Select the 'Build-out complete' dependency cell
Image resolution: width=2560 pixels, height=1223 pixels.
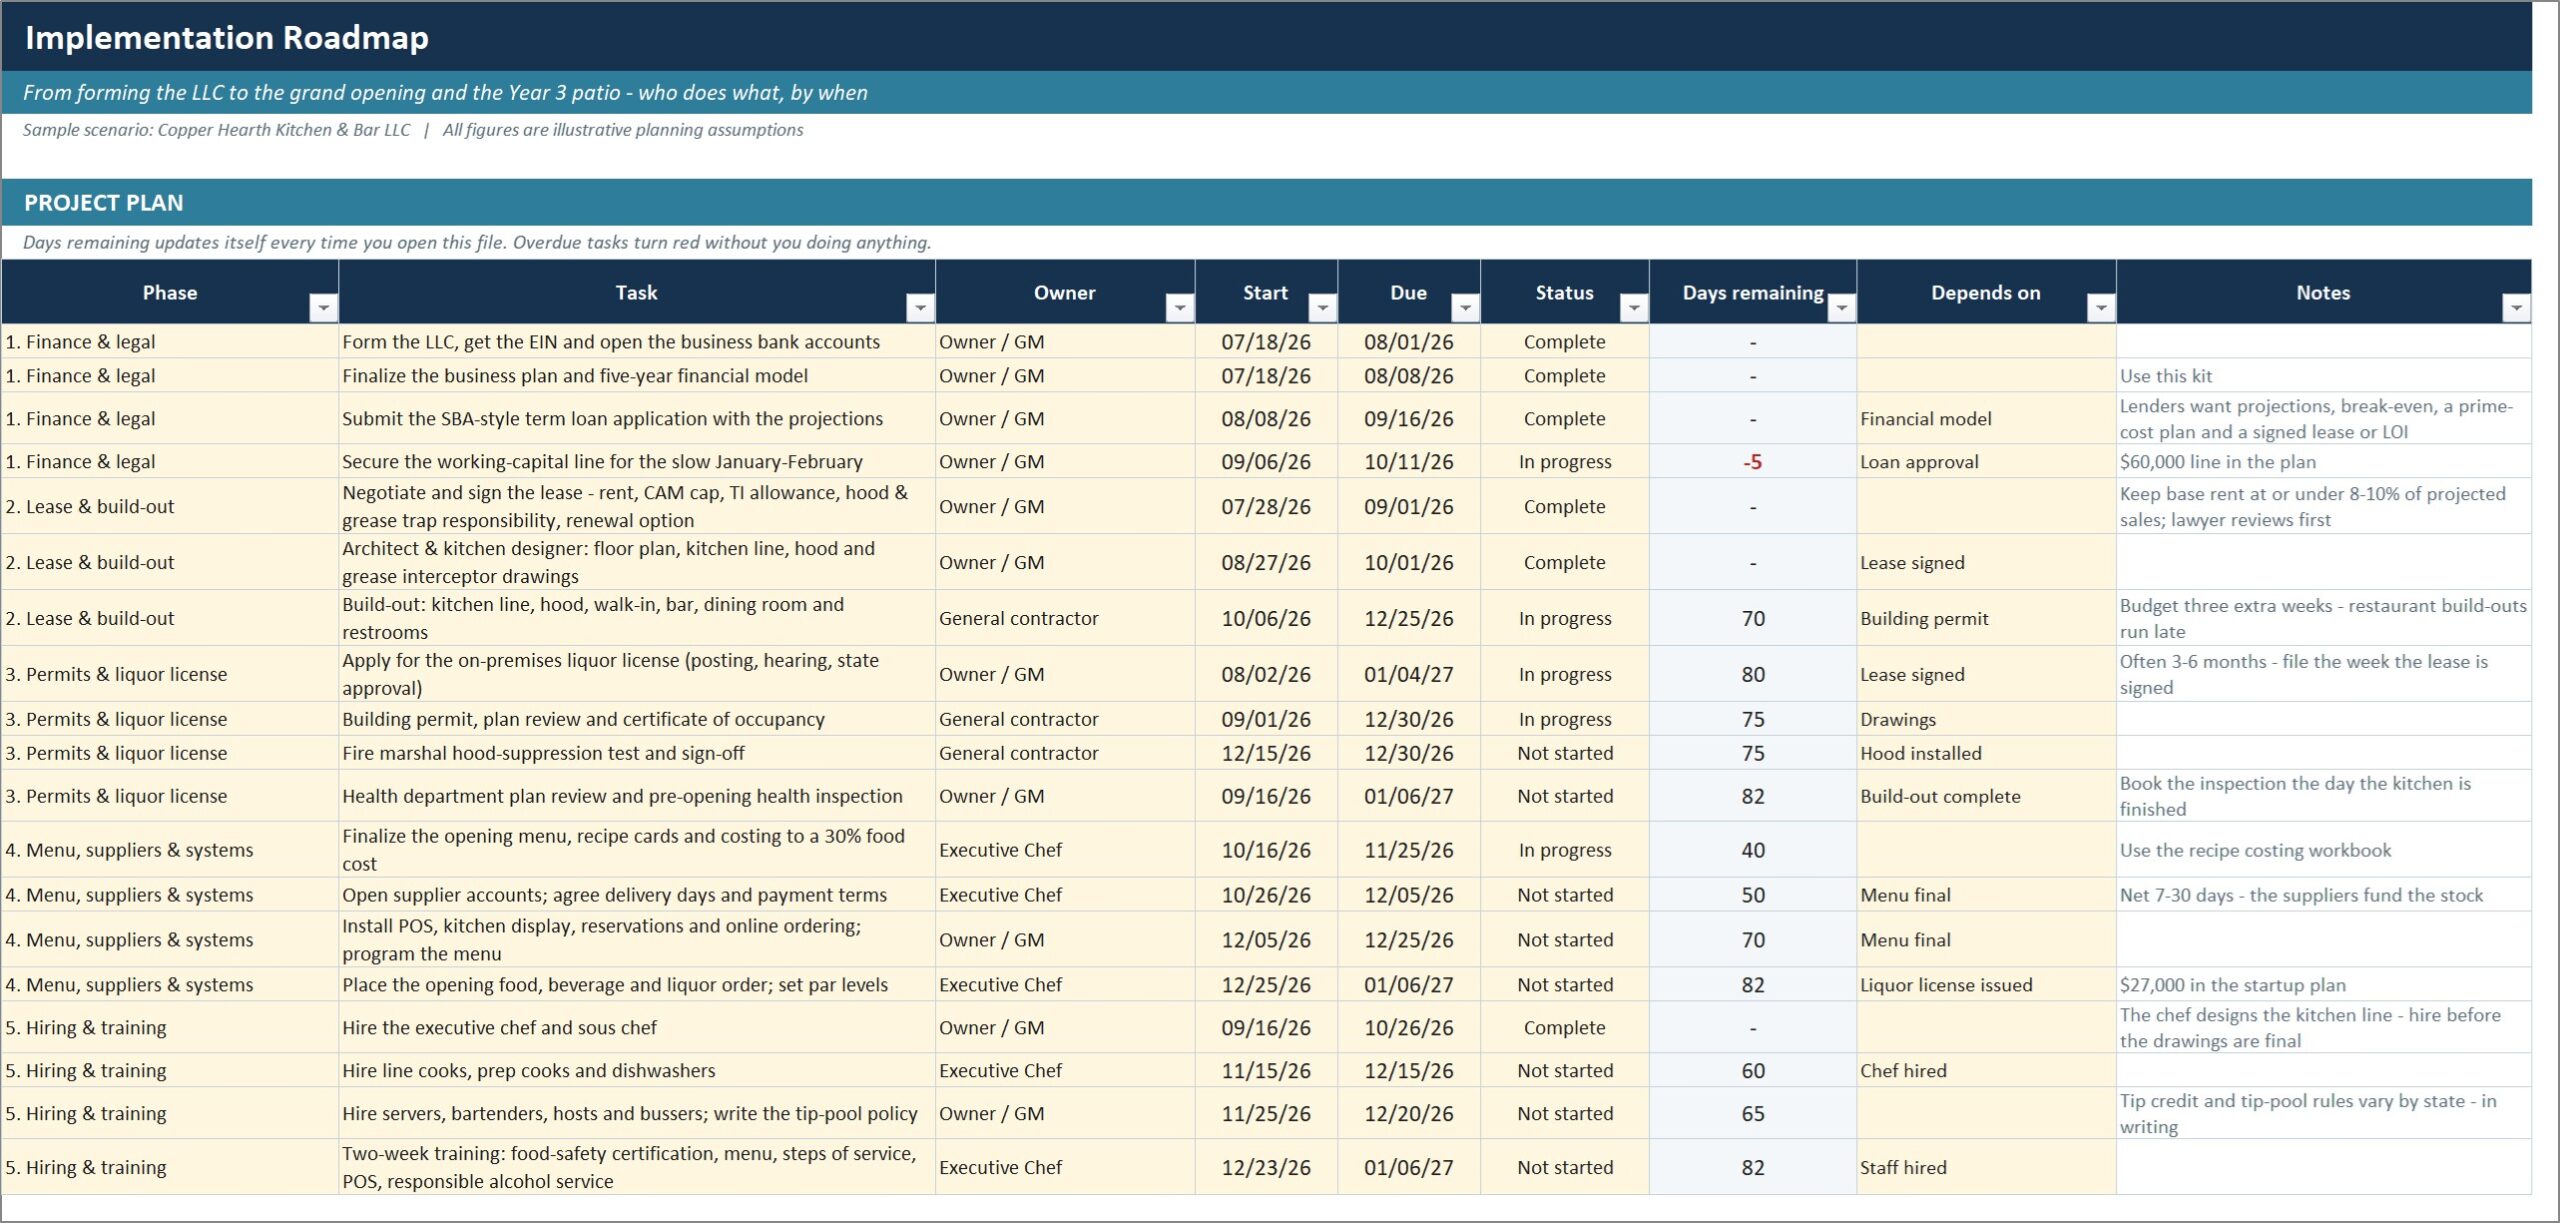tap(1986, 797)
